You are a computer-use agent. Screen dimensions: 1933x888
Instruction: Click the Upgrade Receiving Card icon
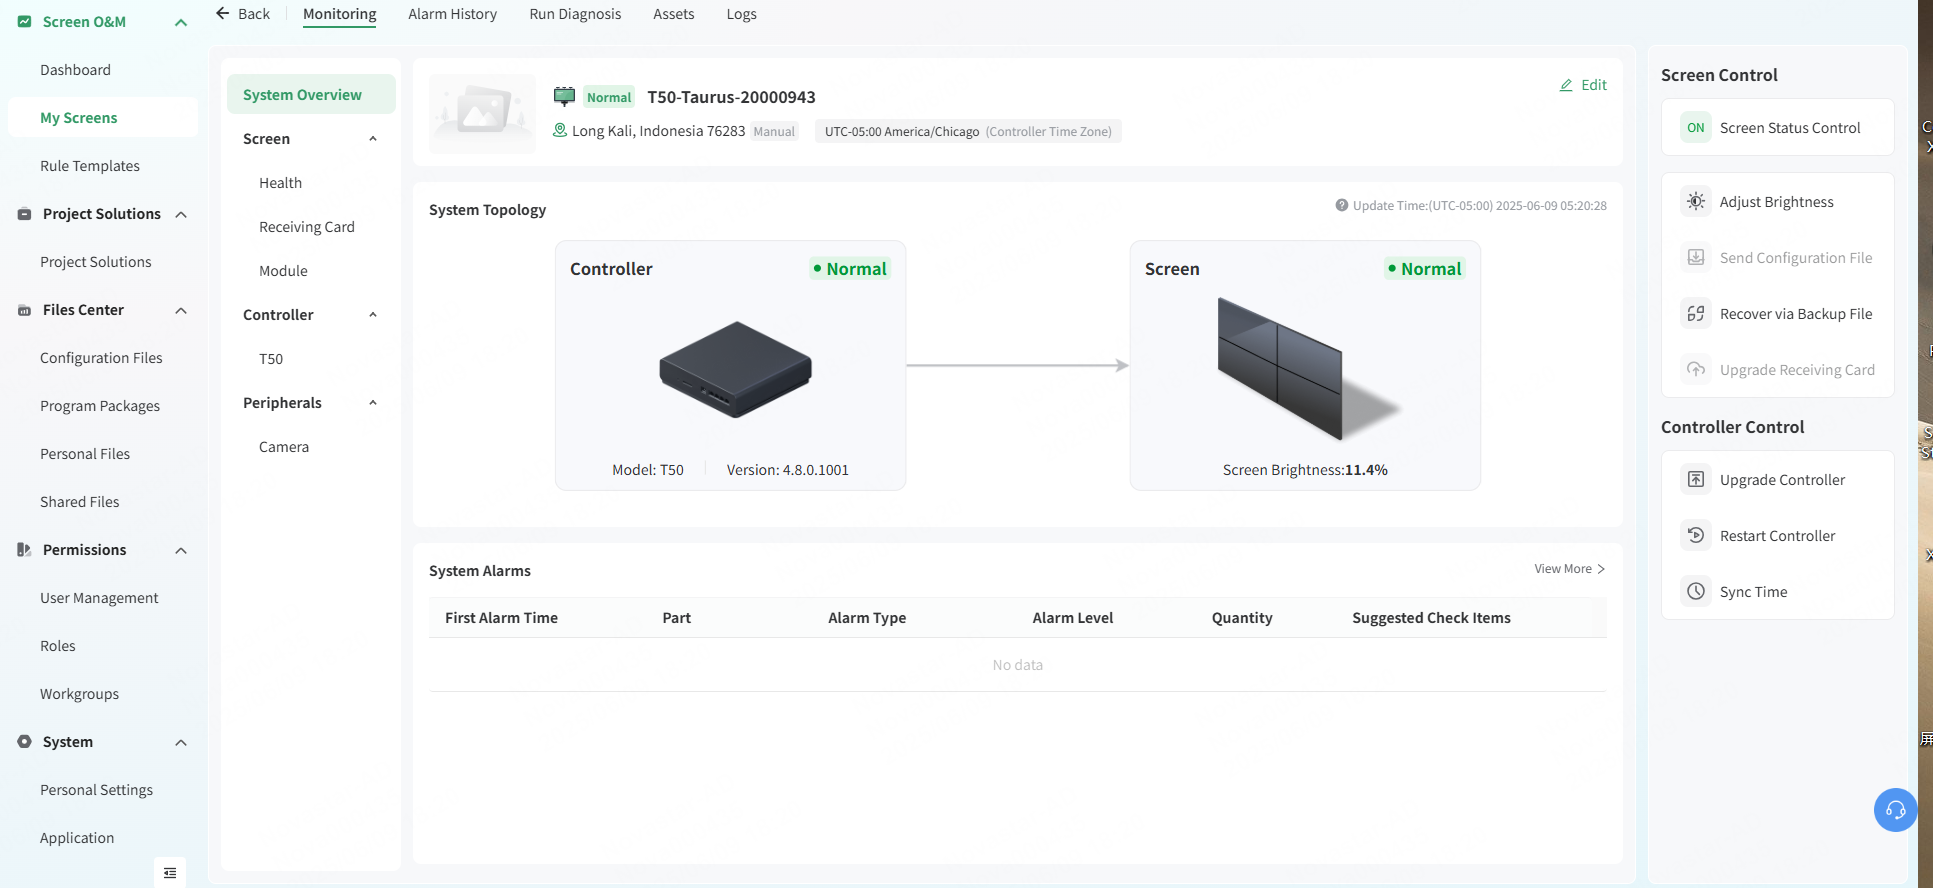[1696, 369]
